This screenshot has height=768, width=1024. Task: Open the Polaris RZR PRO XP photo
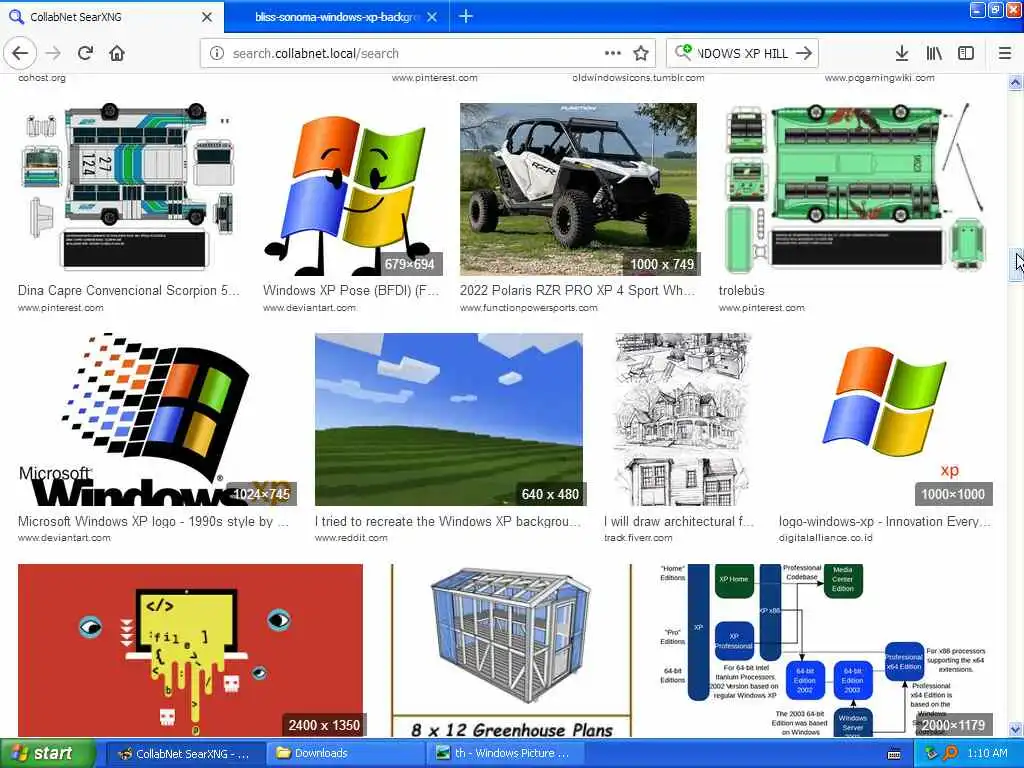click(579, 189)
